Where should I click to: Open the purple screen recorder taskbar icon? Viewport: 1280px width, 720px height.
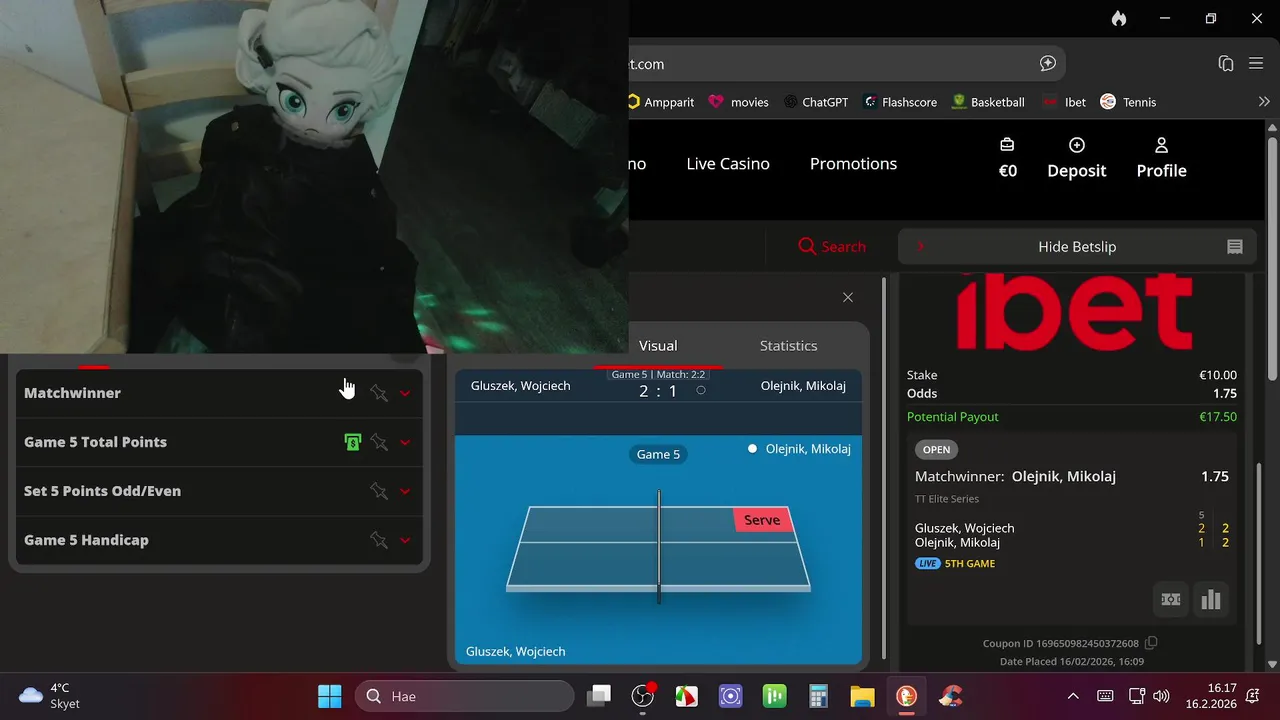[x=731, y=696]
